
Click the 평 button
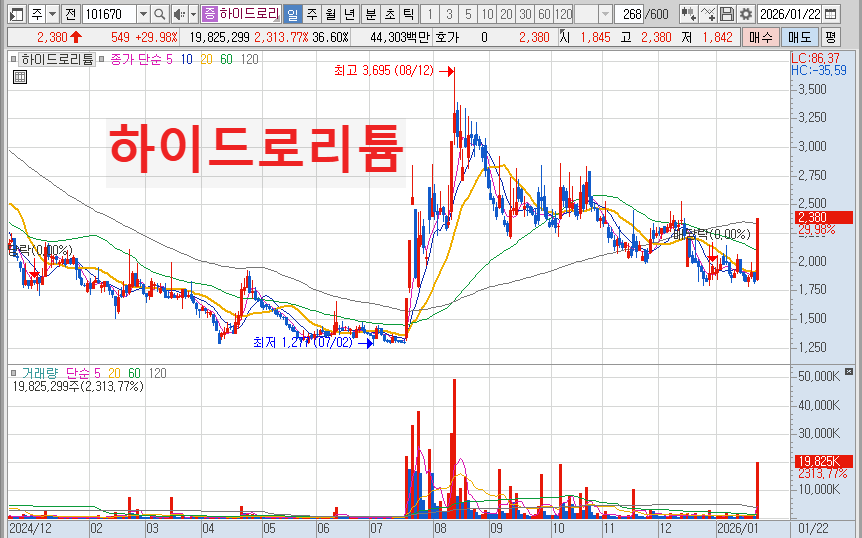[830, 37]
